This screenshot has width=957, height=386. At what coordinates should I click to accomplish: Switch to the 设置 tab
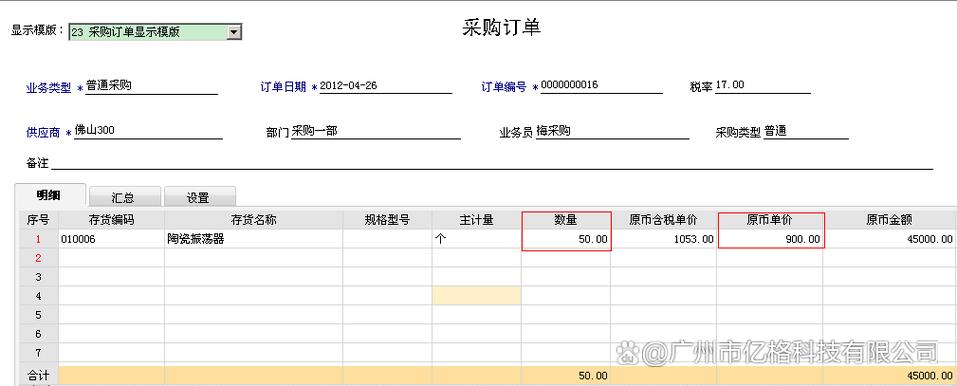point(199,197)
